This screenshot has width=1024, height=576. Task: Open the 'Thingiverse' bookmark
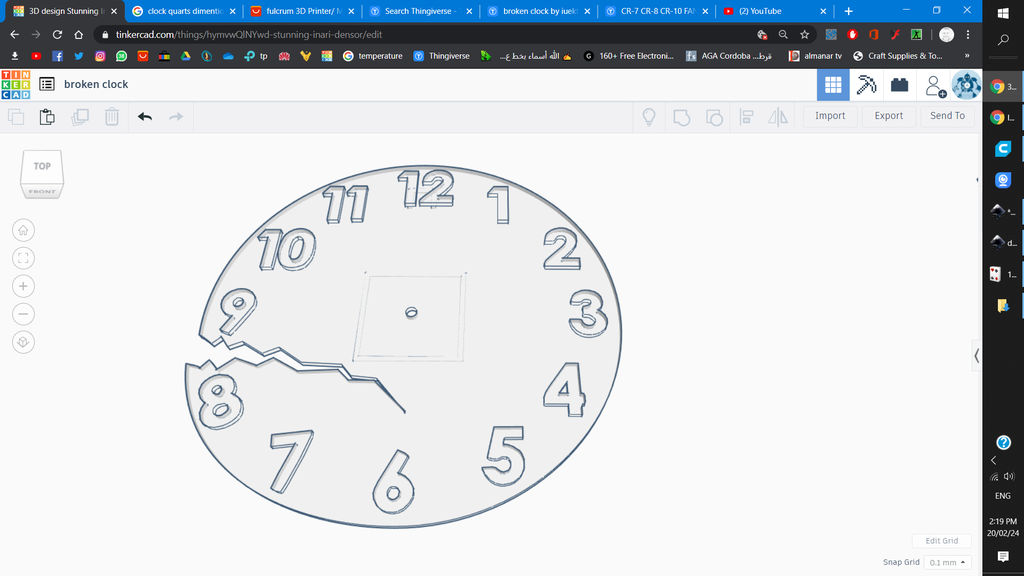click(441, 56)
